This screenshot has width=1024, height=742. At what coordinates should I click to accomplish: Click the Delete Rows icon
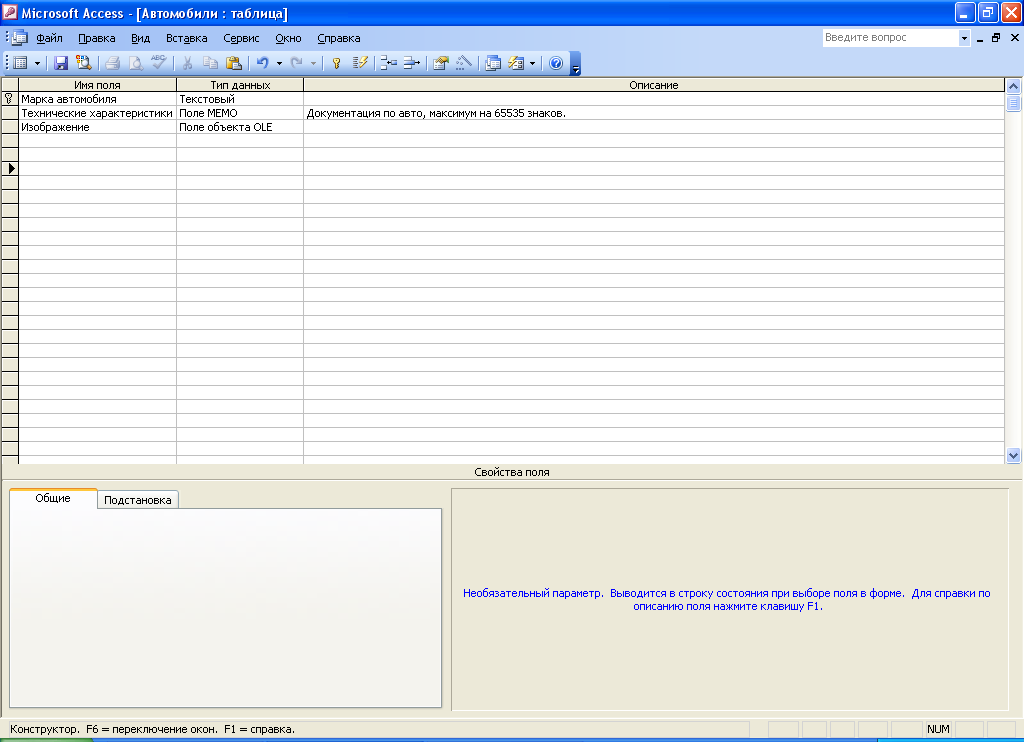411,63
